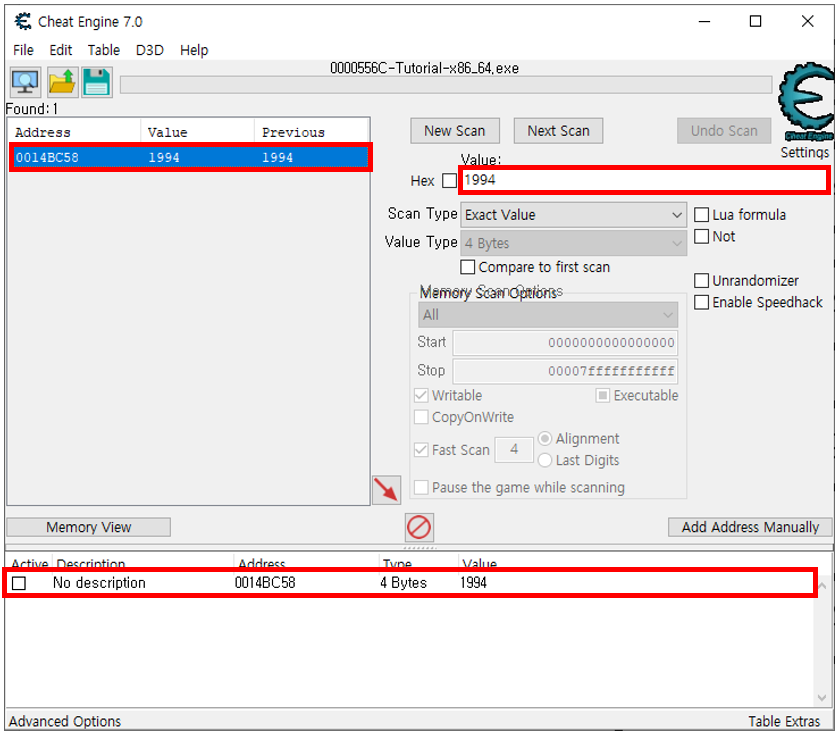The width and height of the screenshot is (840, 737).
Task: Clear address list with red no-entry icon
Action: pos(419,528)
